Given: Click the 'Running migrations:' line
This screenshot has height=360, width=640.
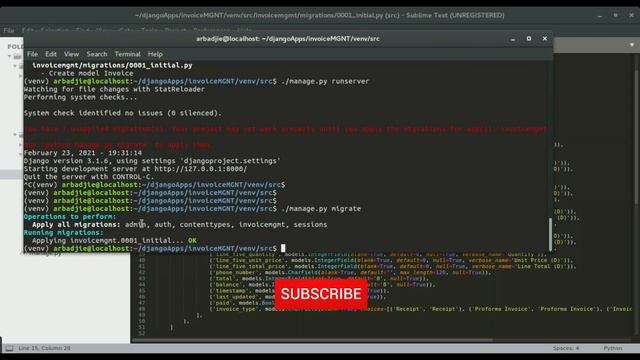Looking at the screenshot, I should (63, 233).
